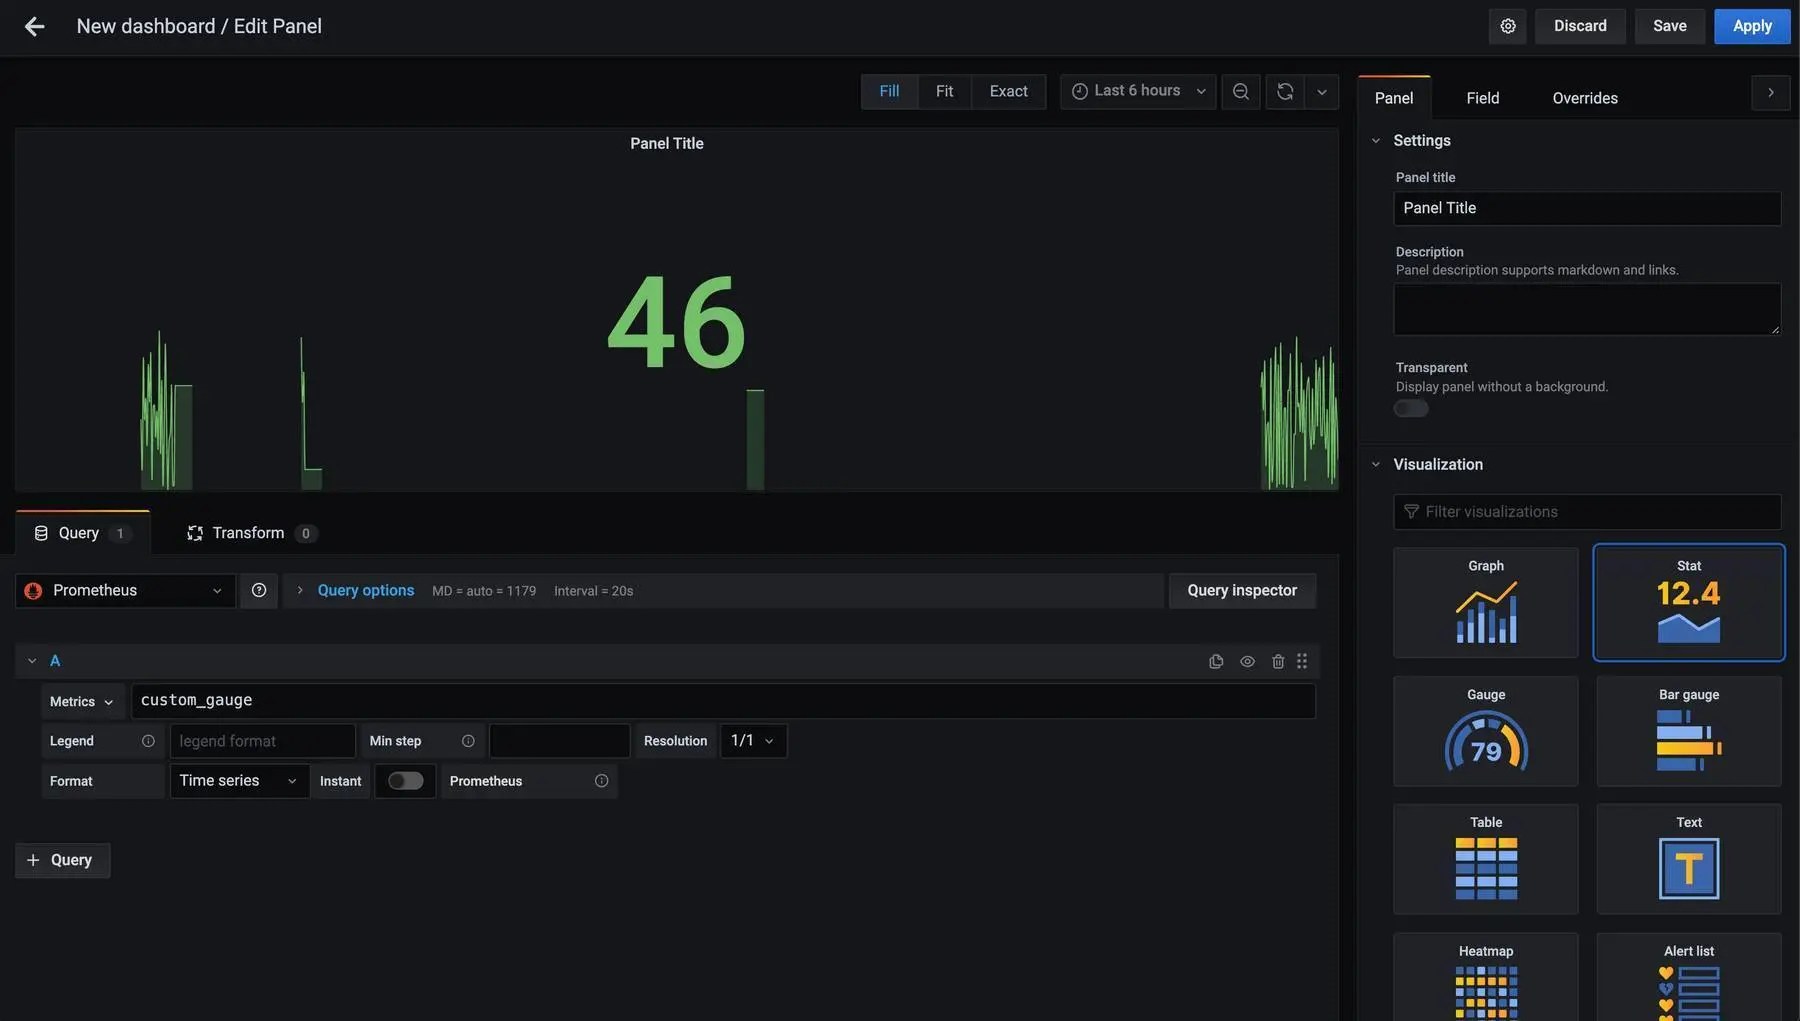Turn on the Instant query toggle
The height and width of the screenshot is (1021, 1800).
point(404,780)
